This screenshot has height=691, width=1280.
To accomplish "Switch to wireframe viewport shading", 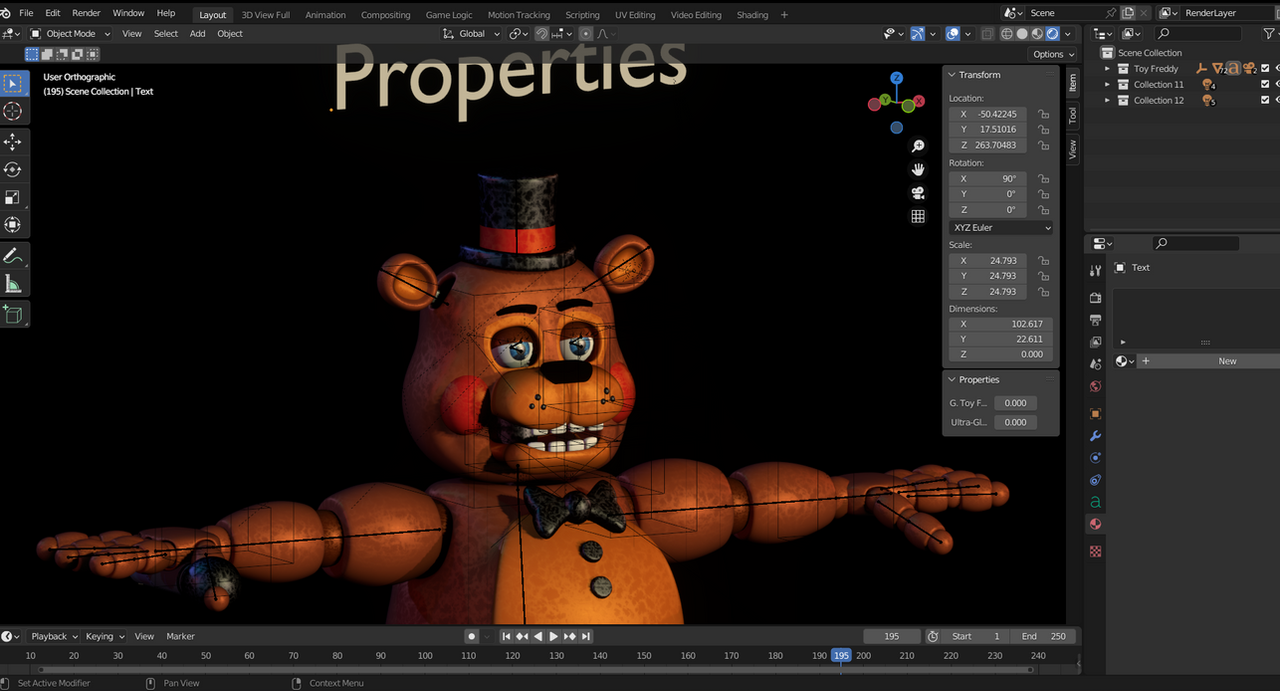I will (1007, 34).
